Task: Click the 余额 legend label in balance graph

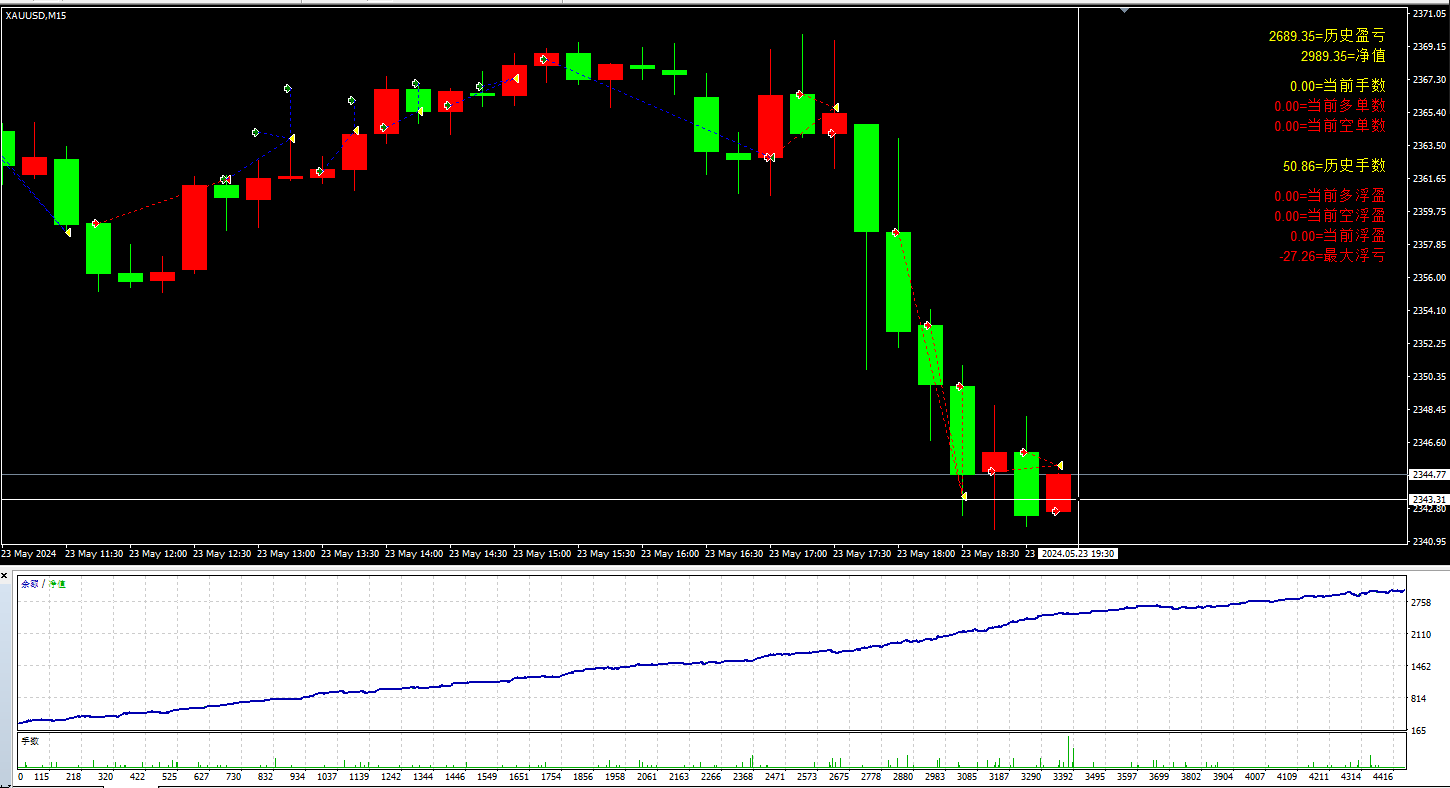Action: click(x=28, y=584)
